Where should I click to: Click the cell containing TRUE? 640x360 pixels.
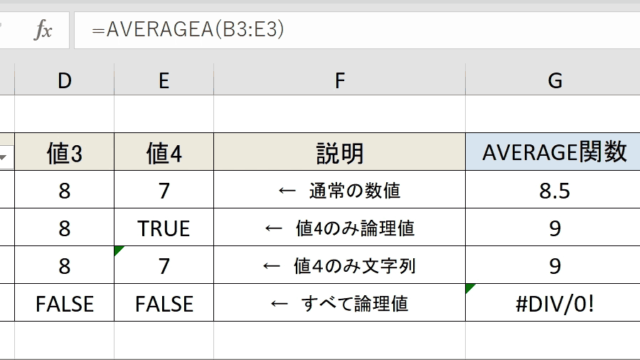(x=164, y=228)
